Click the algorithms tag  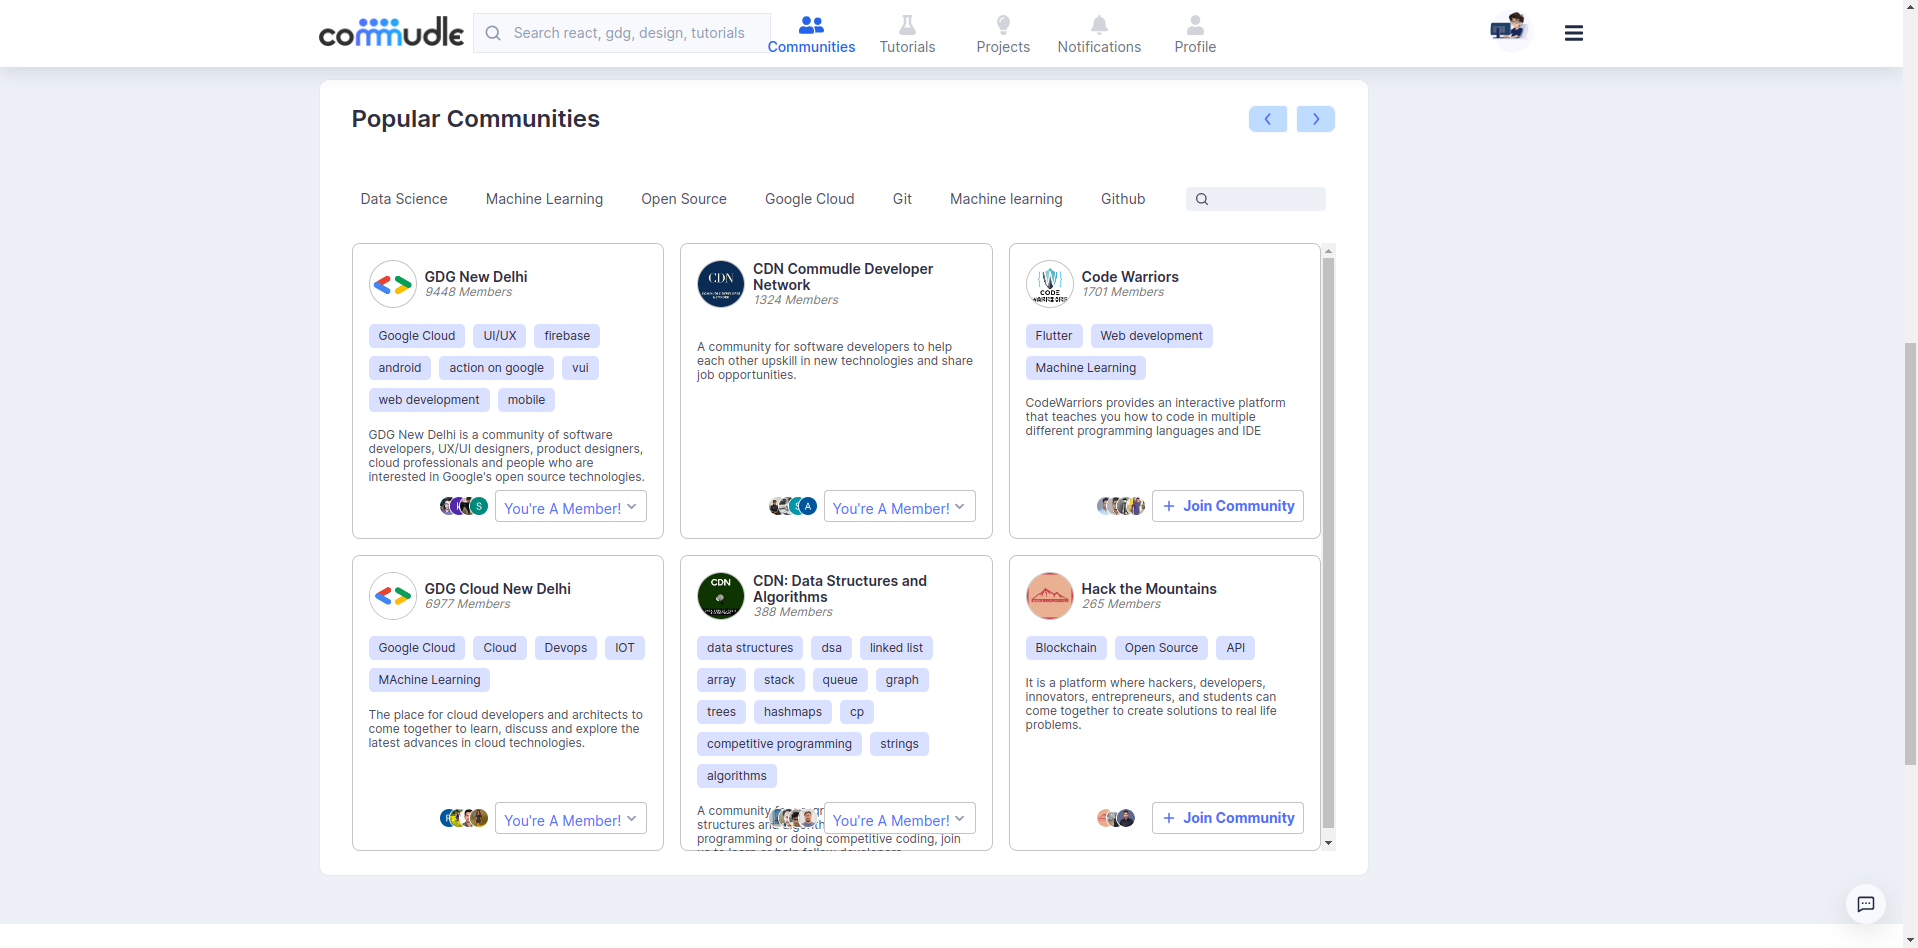737,776
